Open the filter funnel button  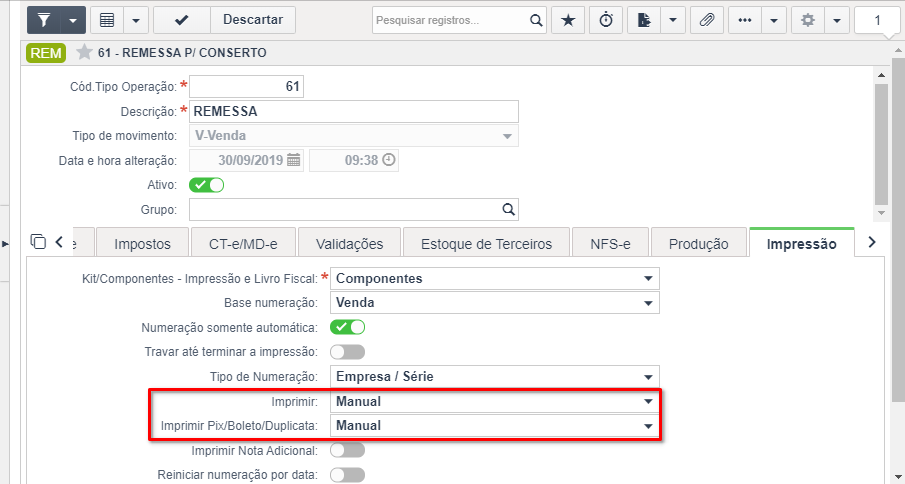click(44, 20)
